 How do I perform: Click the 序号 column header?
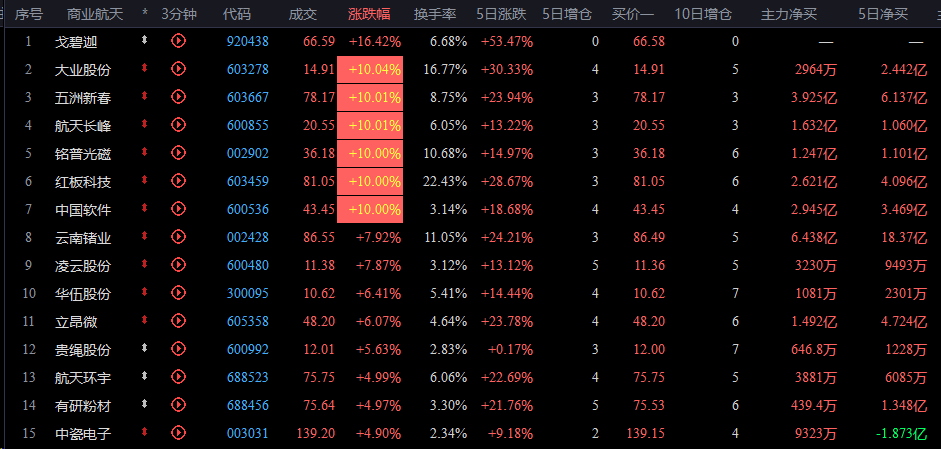click(x=29, y=14)
